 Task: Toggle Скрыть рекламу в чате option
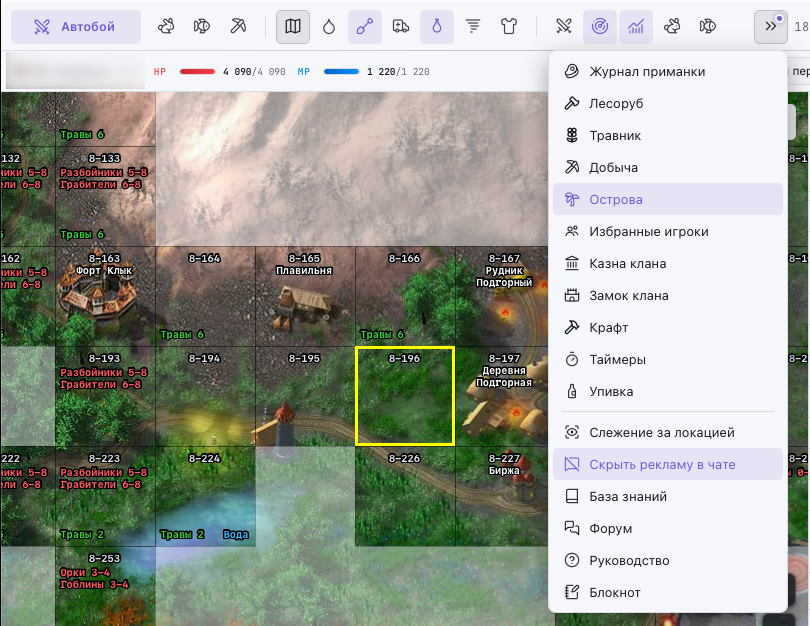[x=668, y=464]
